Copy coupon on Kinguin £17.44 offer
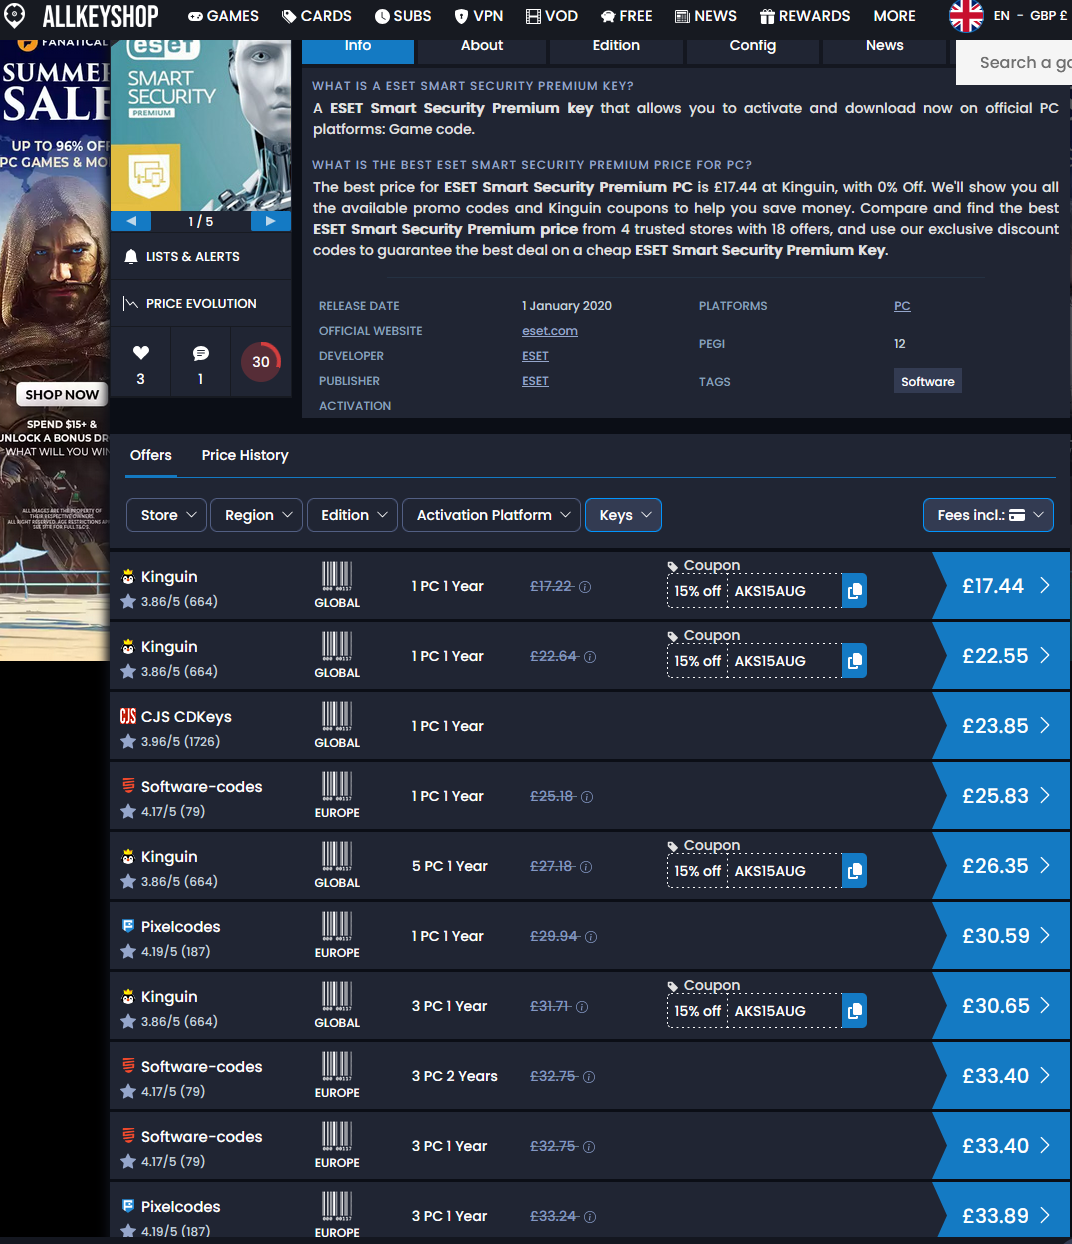1072x1244 pixels. pos(855,591)
